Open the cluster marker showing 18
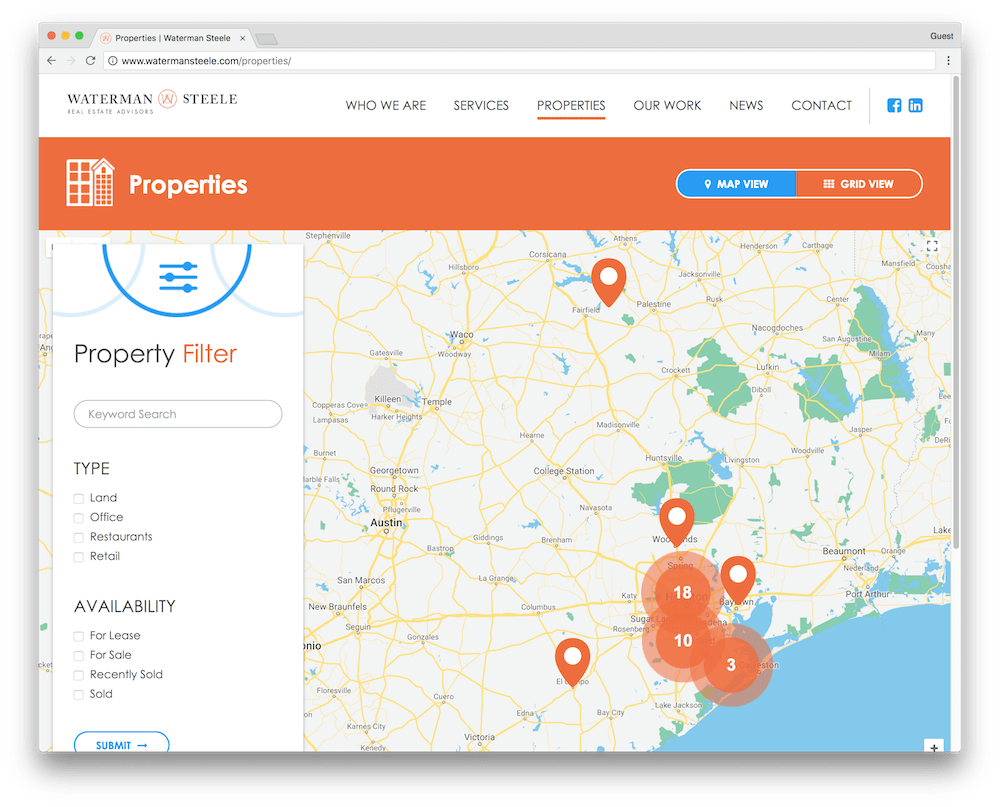This screenshot has width=1000, height=807. pos(682,593)
